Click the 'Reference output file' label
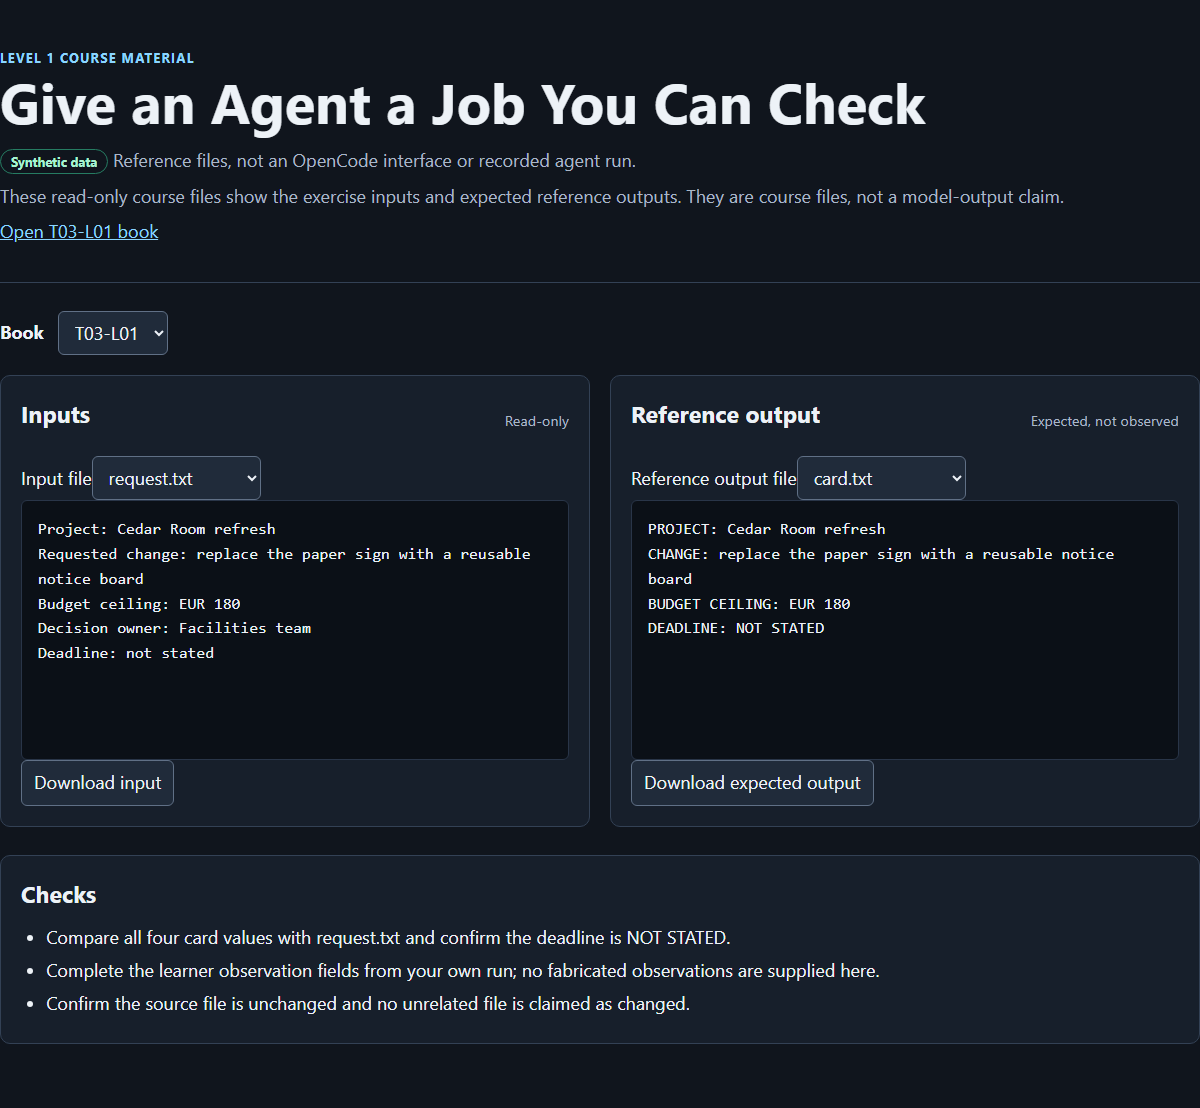 click(714, 479)
